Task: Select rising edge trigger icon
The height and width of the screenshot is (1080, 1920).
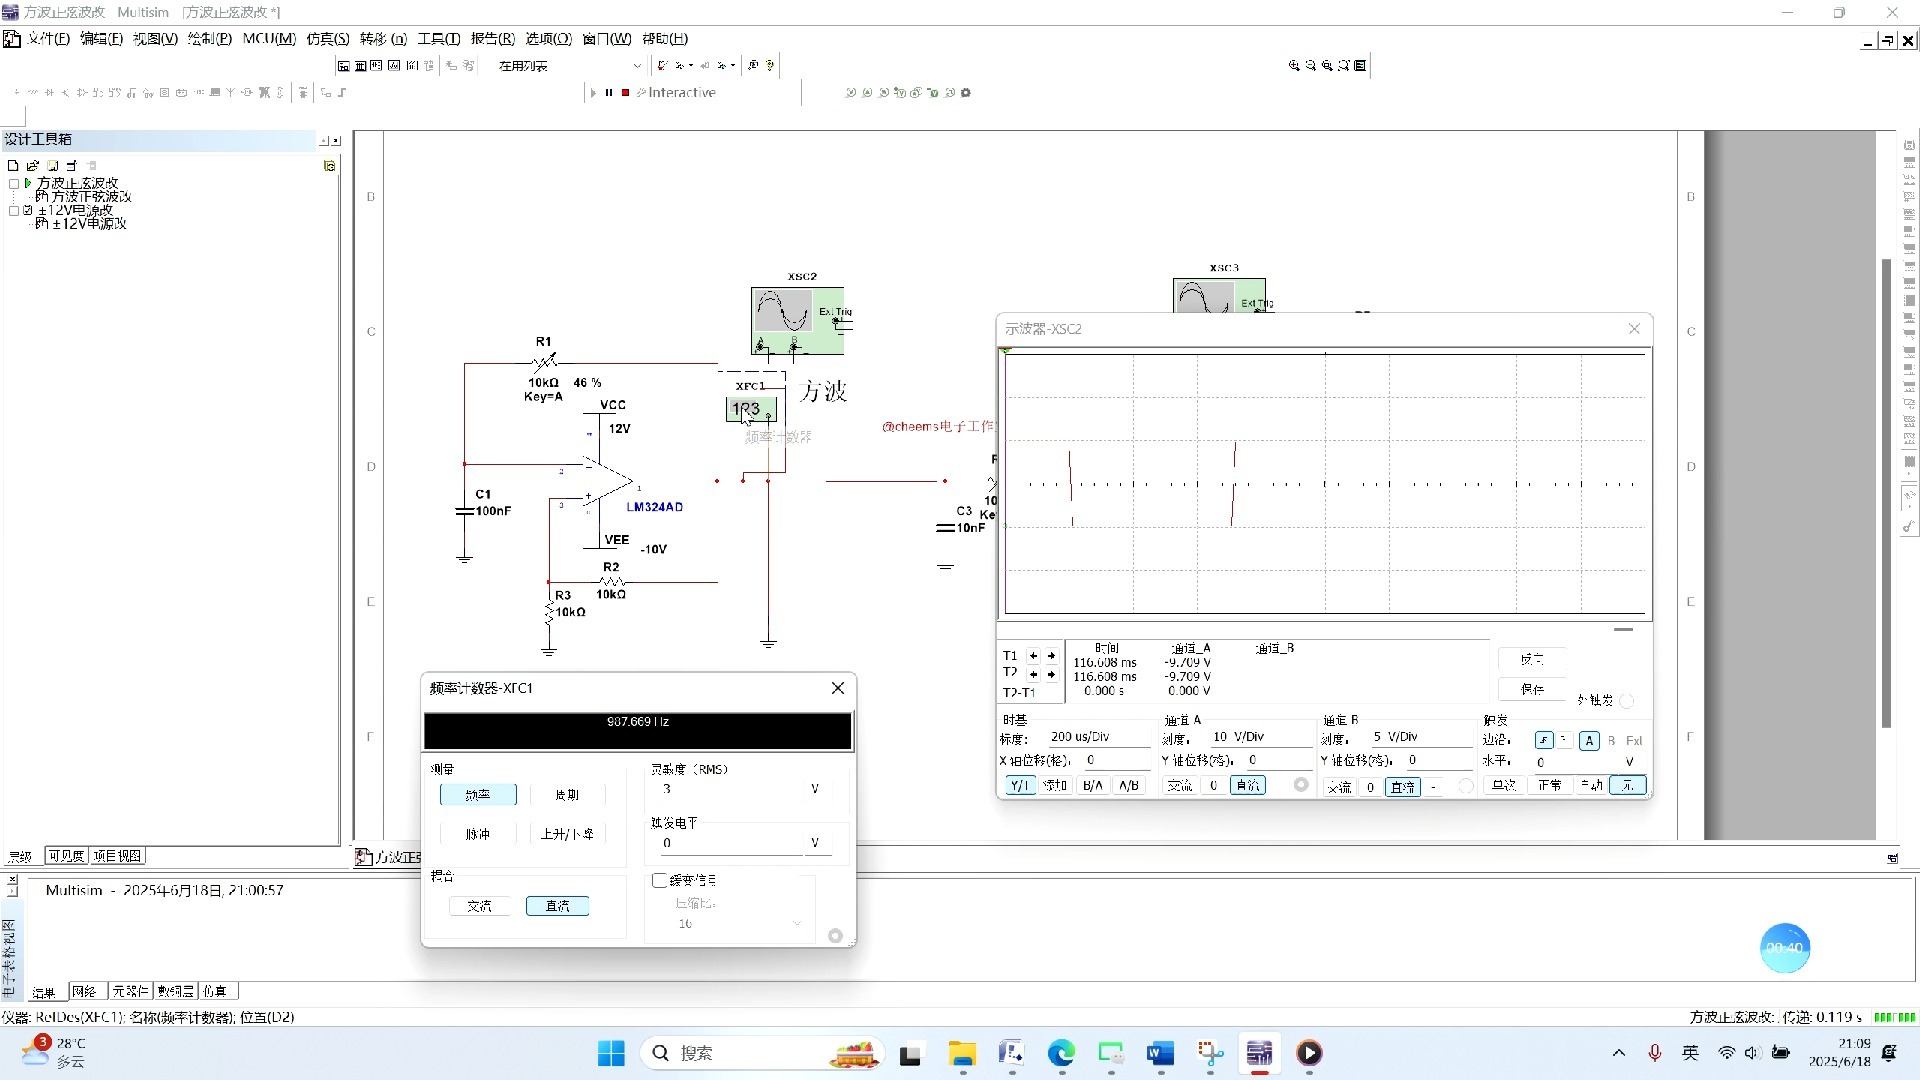Action: coord(1543,741)
